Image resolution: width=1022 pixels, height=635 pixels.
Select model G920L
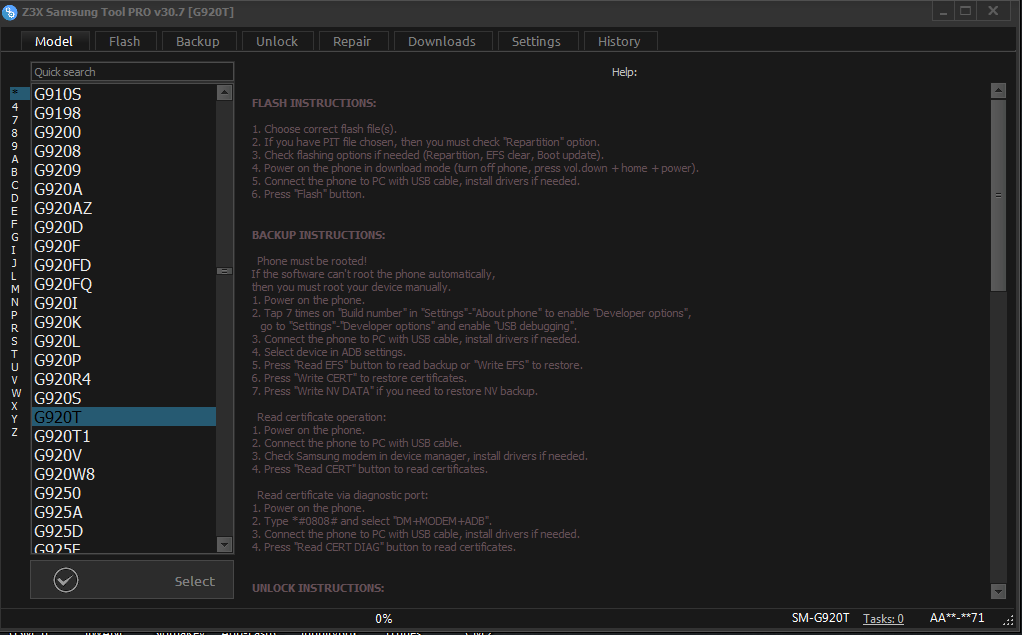(x=124, y=341)
